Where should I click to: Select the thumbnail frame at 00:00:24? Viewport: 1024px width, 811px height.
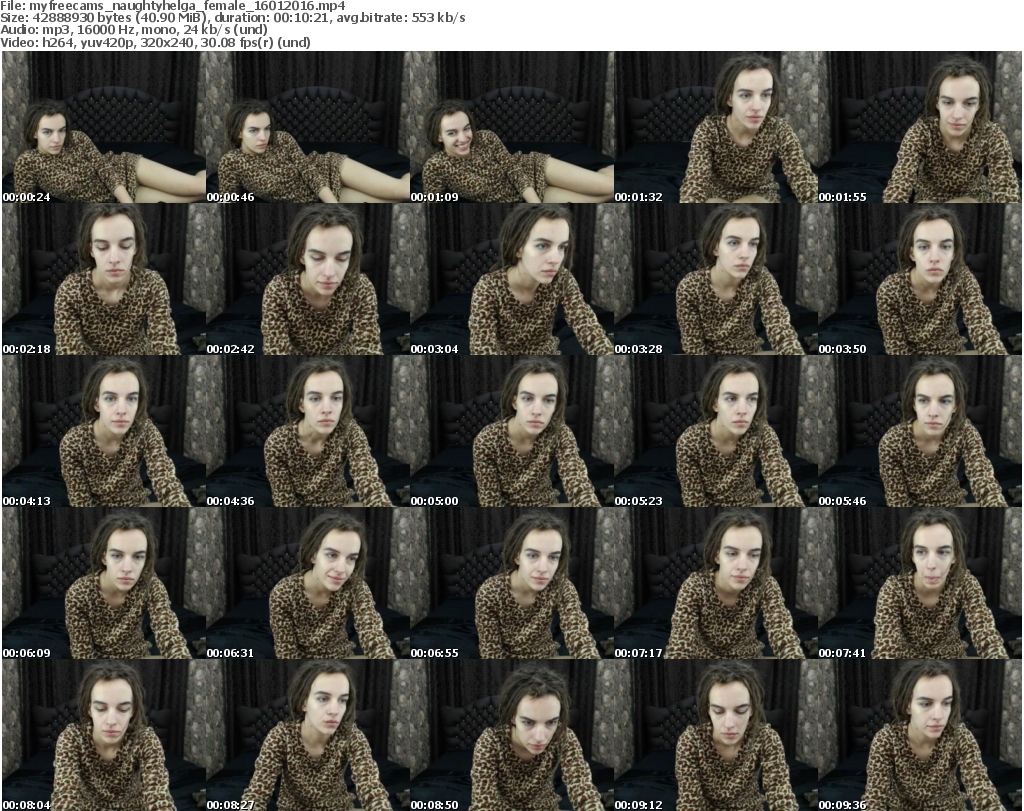point(104,127)
